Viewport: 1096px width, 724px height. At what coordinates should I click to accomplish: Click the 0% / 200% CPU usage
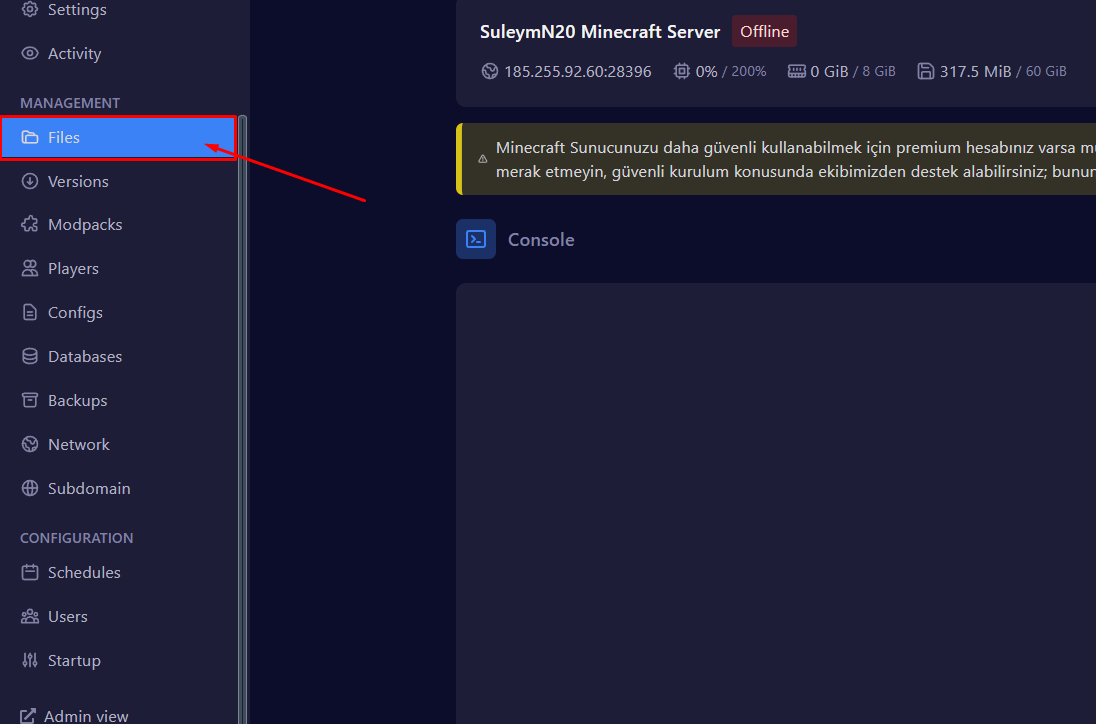(x=730, y=71)
